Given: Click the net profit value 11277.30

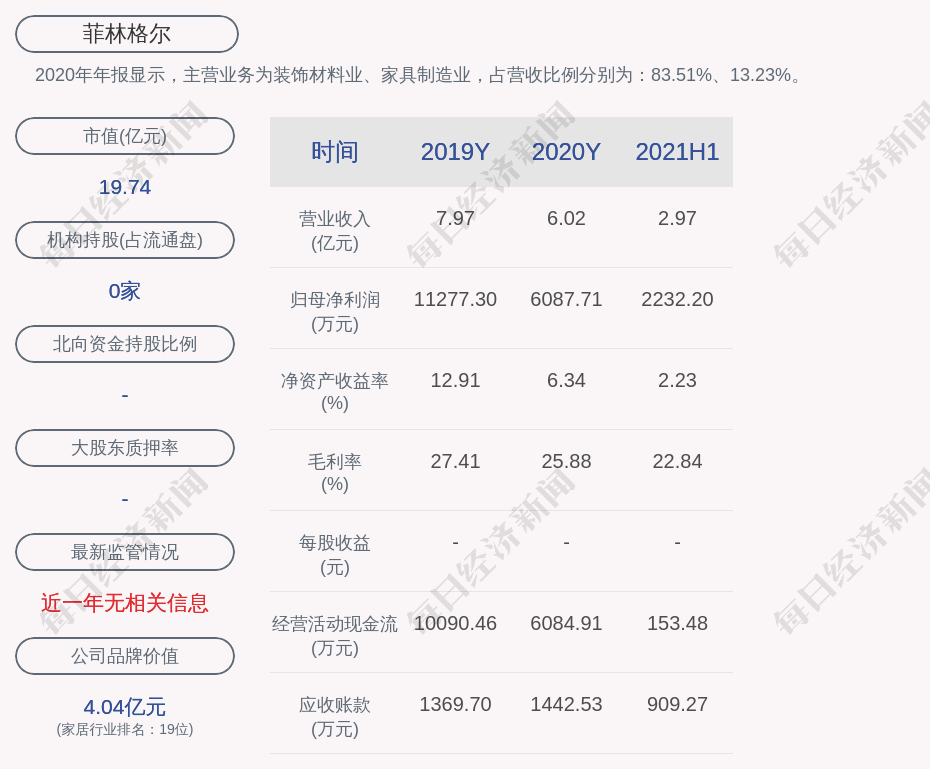Looking at the screenshot, I should [455, 299].
